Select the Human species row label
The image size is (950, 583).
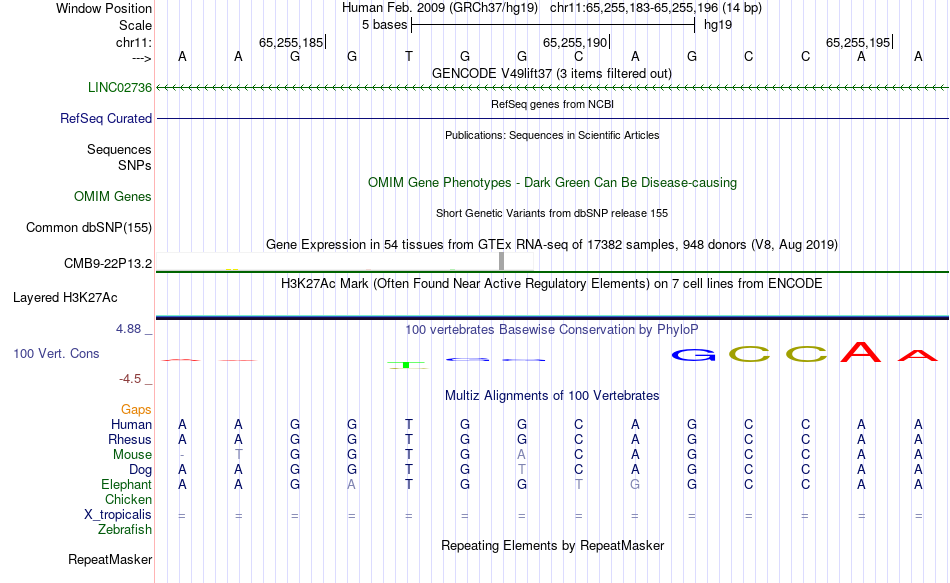pyautogui.click(x=131, y=424)
